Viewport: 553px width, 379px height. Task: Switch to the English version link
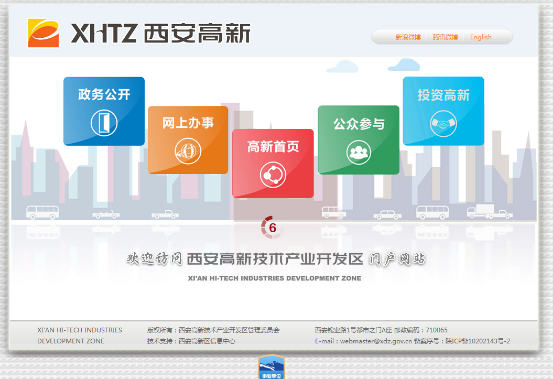481,37
